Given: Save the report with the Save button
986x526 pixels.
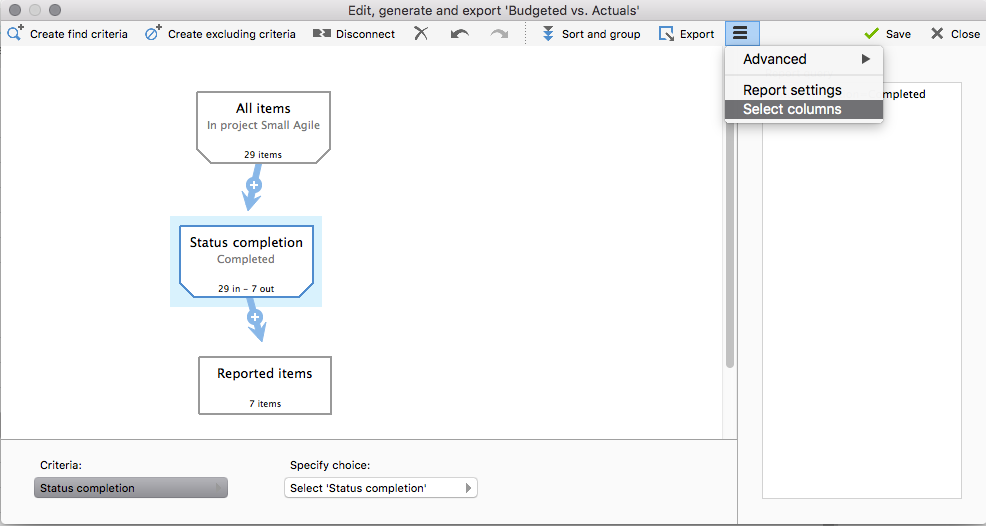Looking at the screenshot, I should pos(887,33).
